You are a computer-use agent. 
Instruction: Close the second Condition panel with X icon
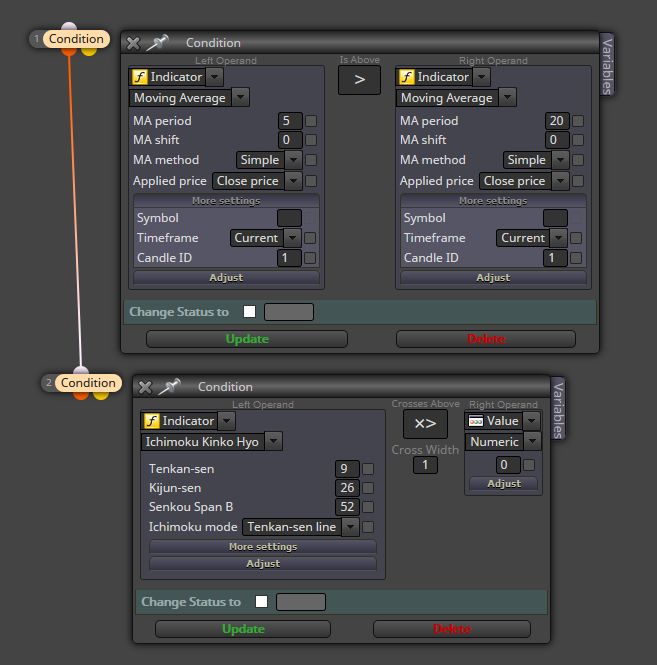click(x=145, y=387)
